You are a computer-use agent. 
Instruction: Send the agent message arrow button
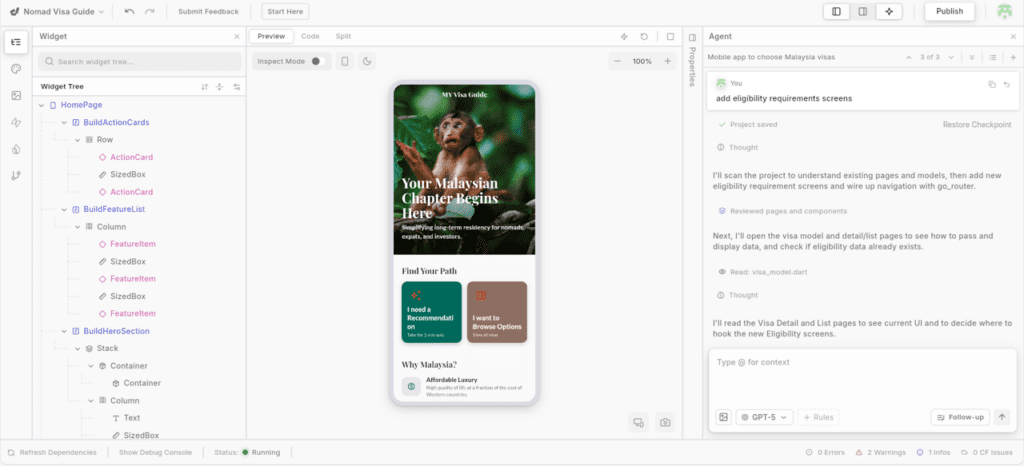pyautogui.click(x=1002, y=417)
